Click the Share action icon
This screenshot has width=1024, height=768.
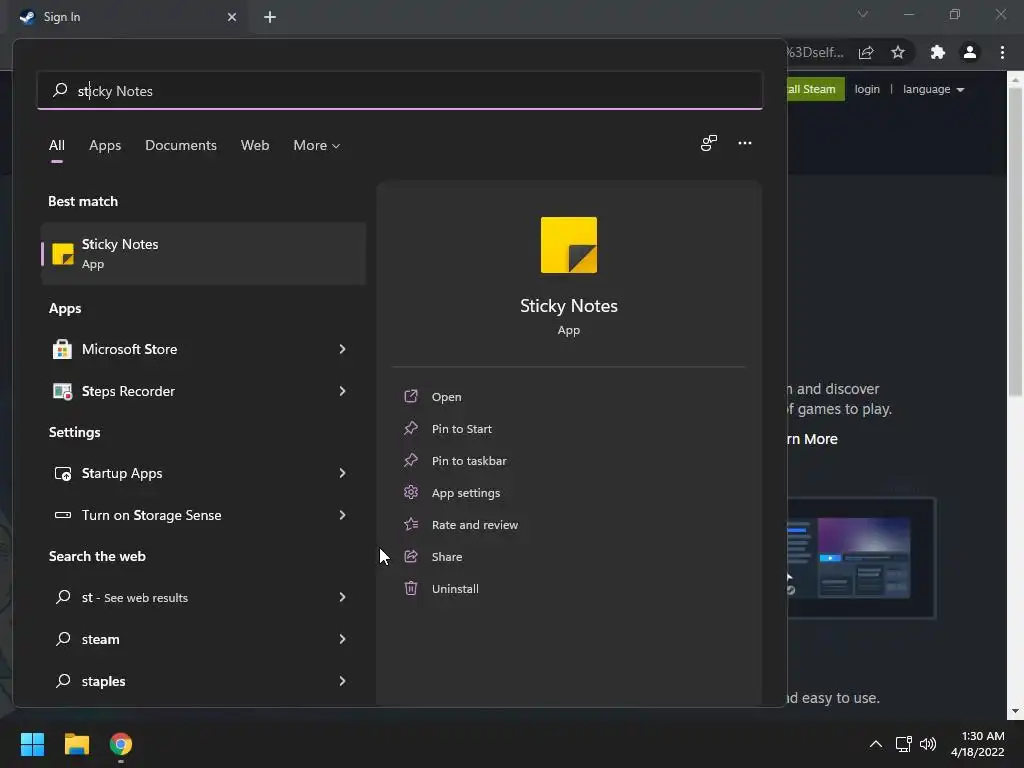coord(411,556)
